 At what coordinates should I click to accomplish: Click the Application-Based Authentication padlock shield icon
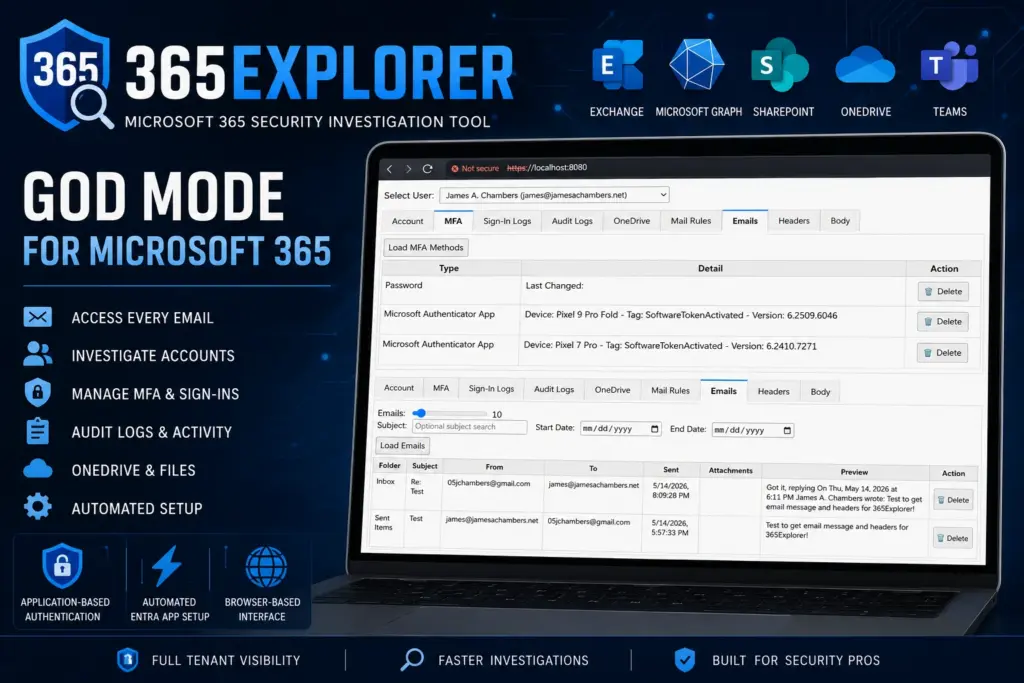(62, 565)
